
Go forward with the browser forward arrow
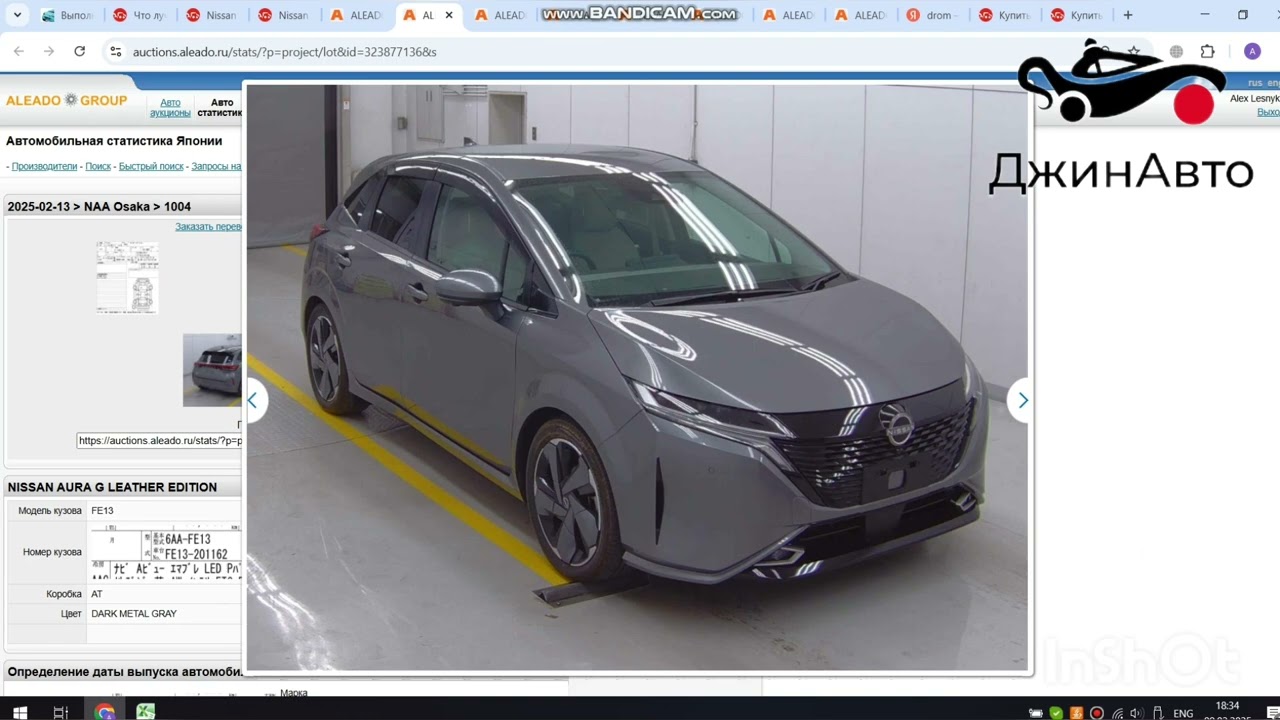click(48, 51)
